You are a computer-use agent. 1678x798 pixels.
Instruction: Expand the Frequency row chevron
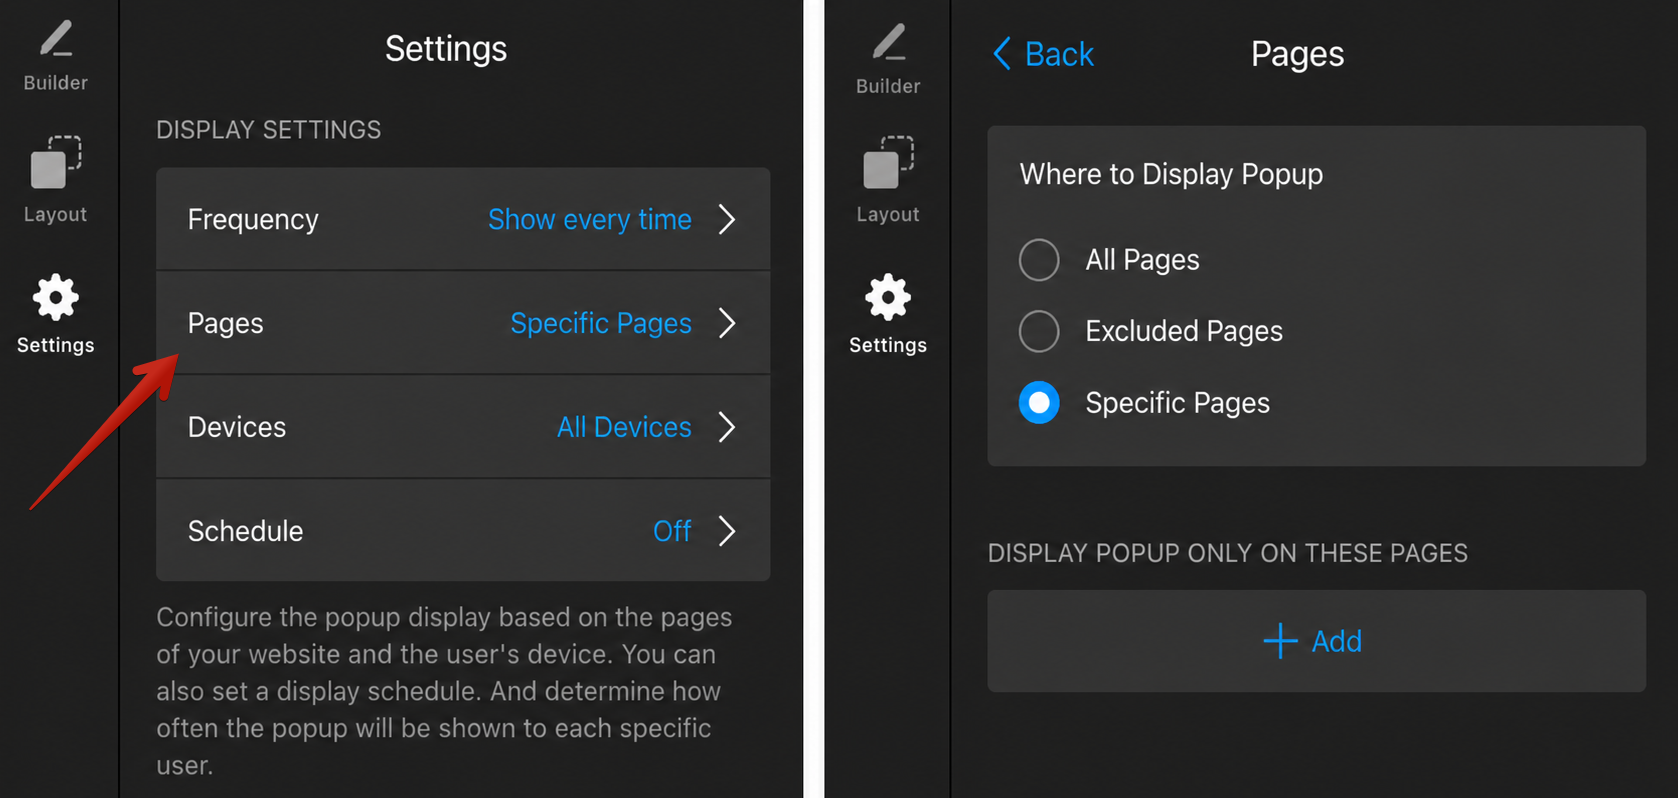tap(727, 219)
